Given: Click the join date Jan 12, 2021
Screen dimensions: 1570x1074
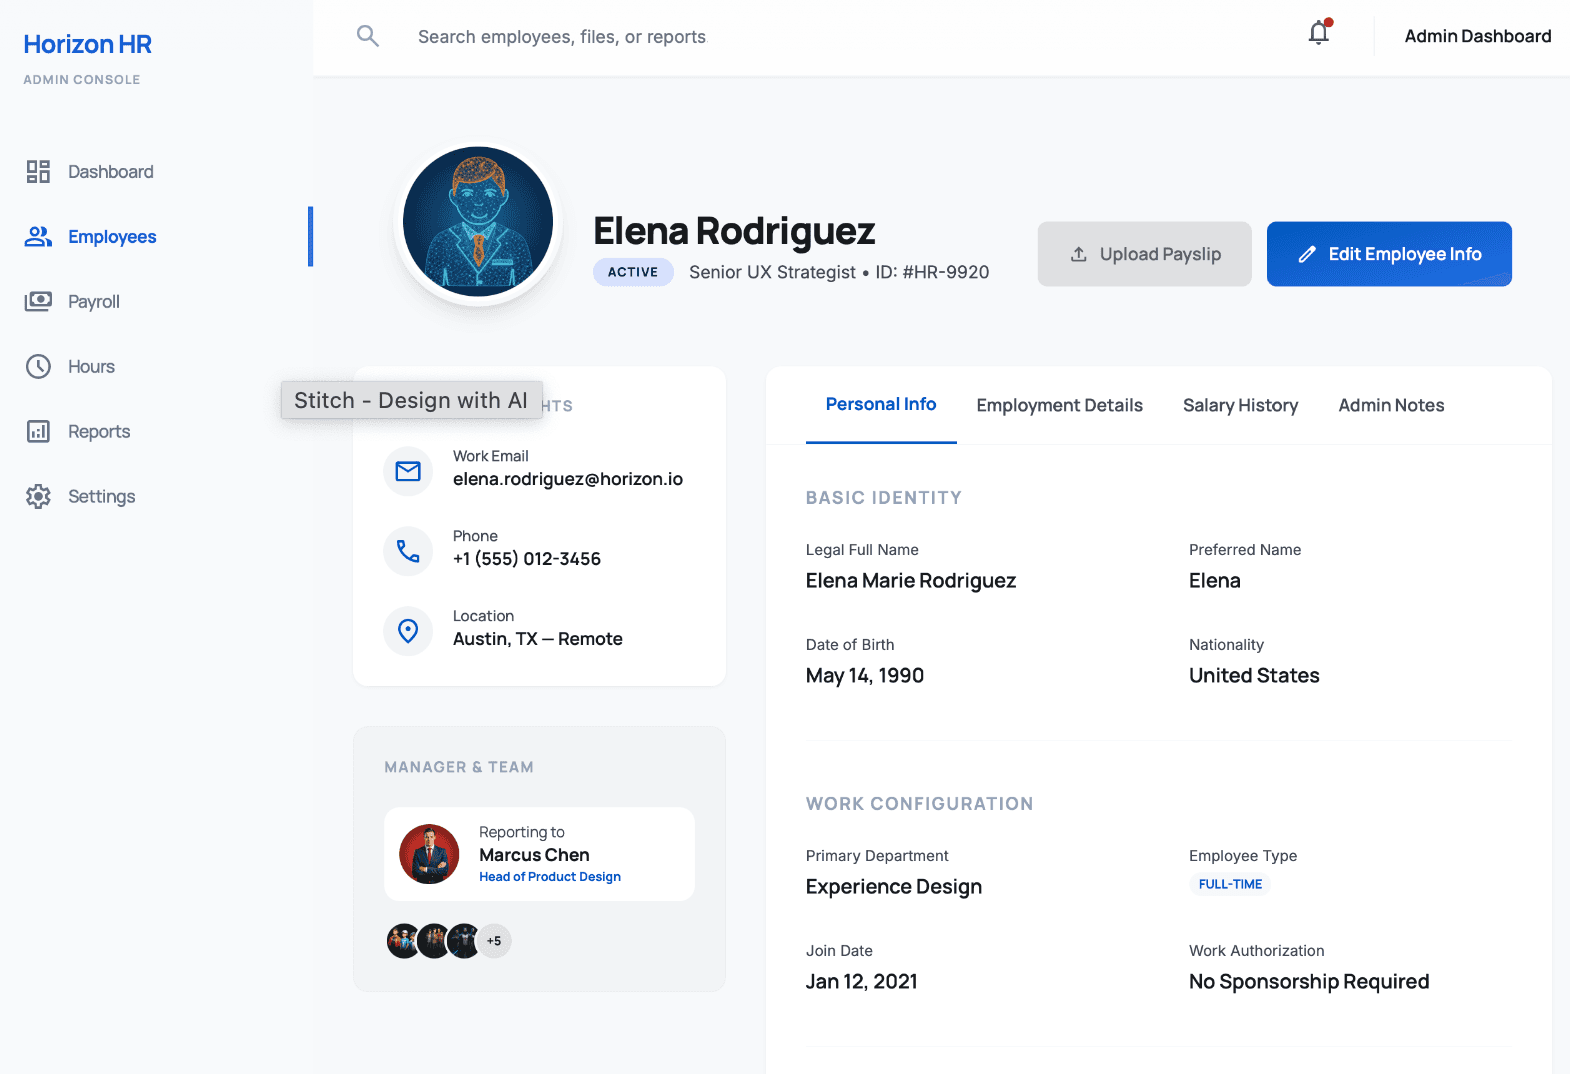Looking at the screenshot, I should (862, 982).
